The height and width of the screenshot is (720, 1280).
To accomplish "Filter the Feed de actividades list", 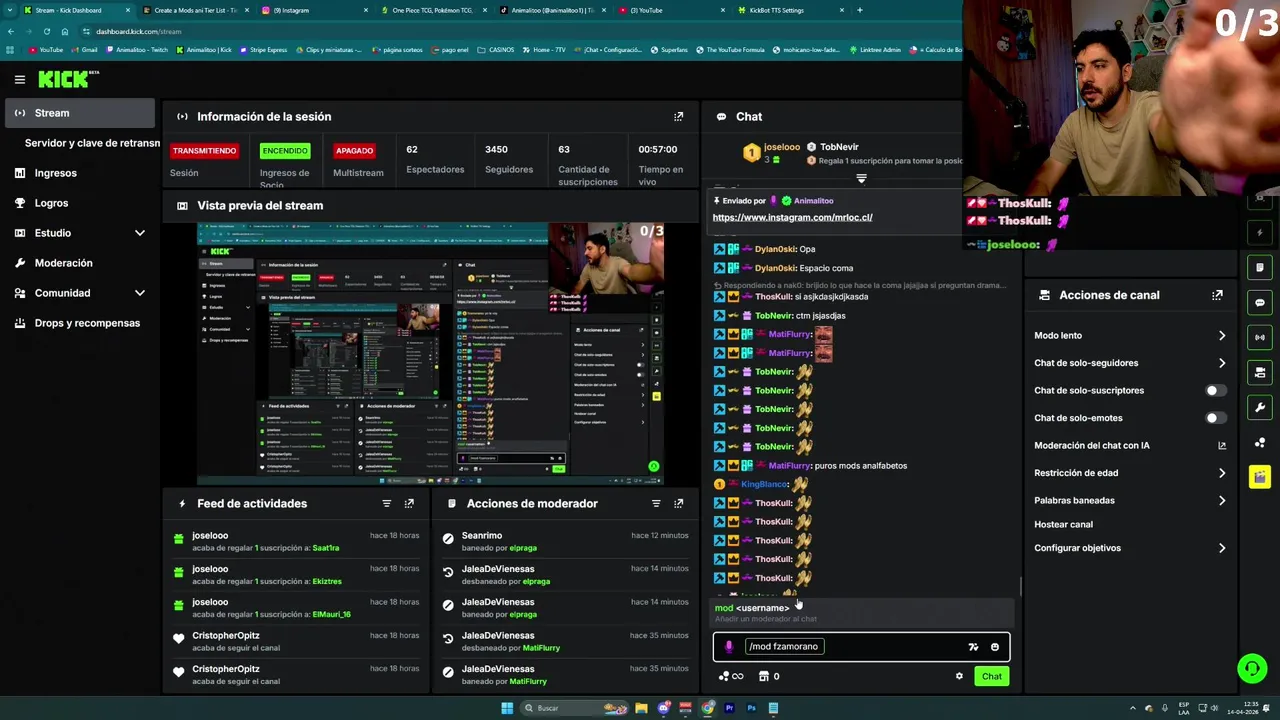I will (x=386, y=504).
